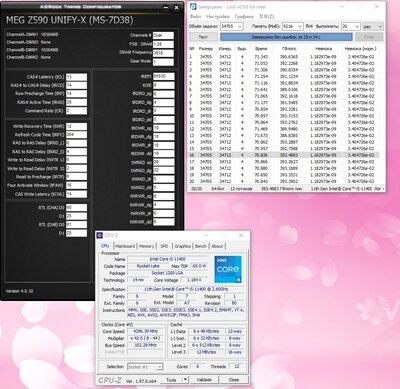Close the ASRock Timing Configurator window

[177, 8]
